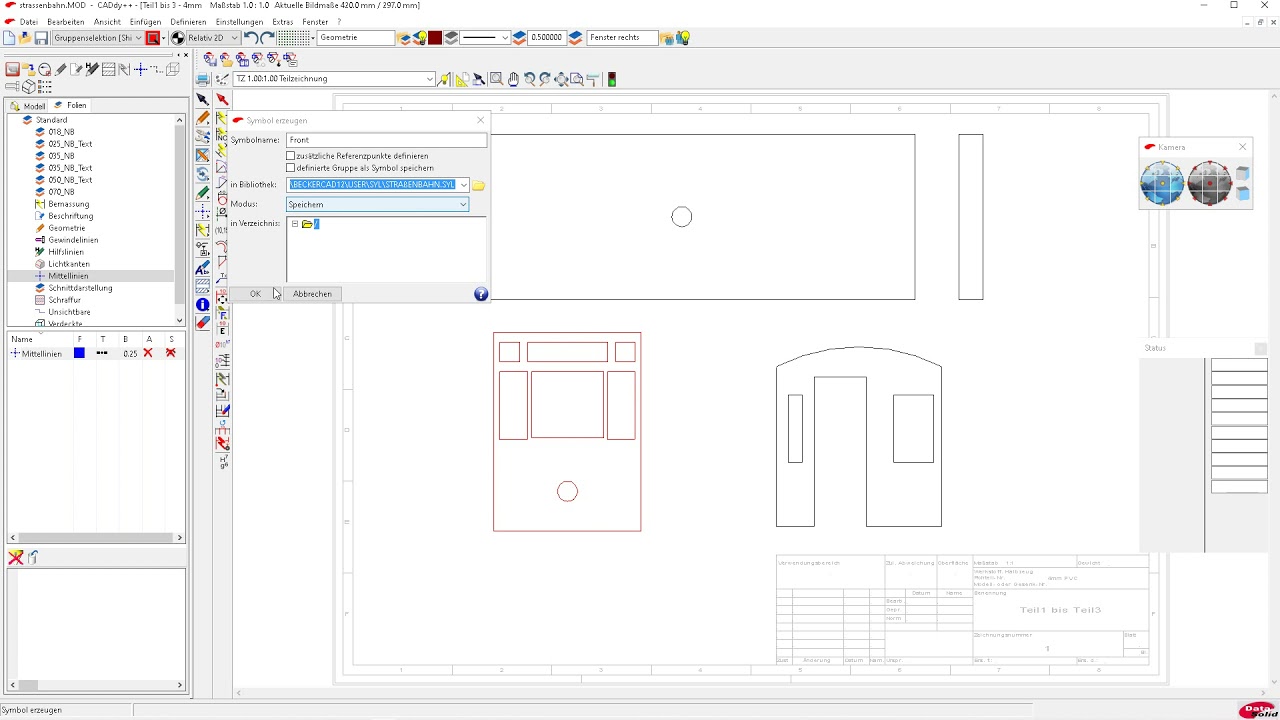The image size is (1280, 720).
Task: Click the line width 0.500000 field
Action: click(x=546, y=38)
